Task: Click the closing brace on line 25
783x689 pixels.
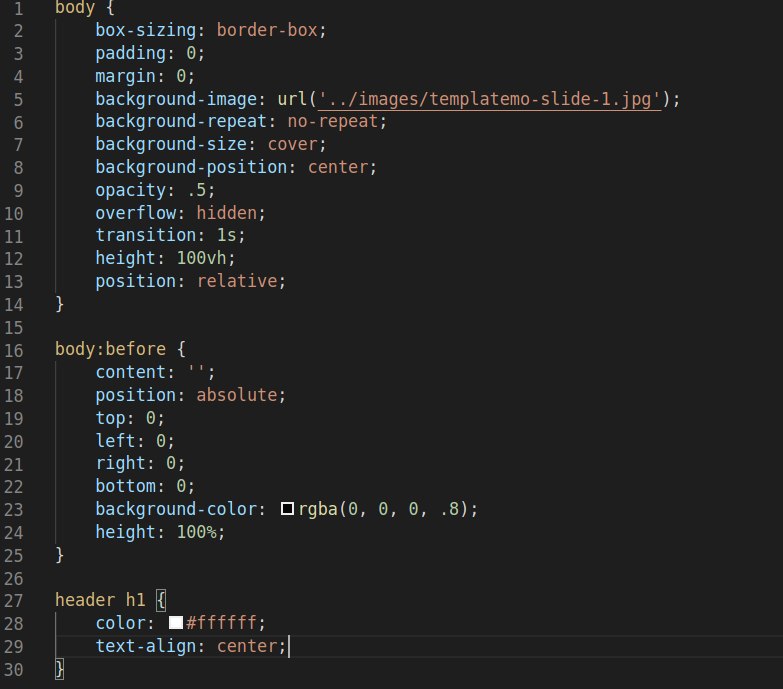Action: 59,555
